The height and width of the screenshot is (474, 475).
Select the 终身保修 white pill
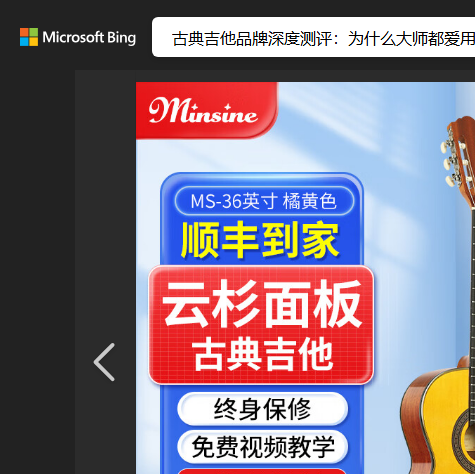pos(263,409)
